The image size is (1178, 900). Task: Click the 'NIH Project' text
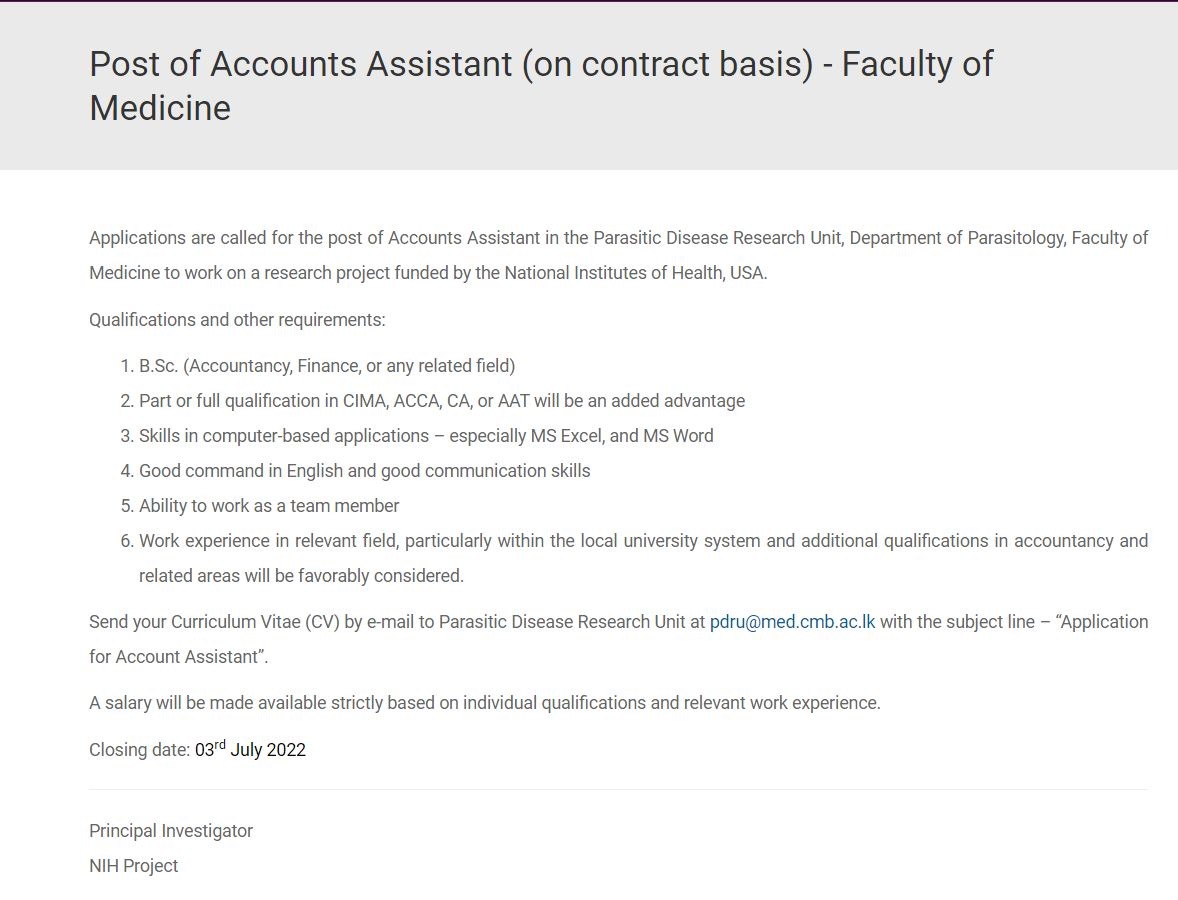[x=133, y=866]
